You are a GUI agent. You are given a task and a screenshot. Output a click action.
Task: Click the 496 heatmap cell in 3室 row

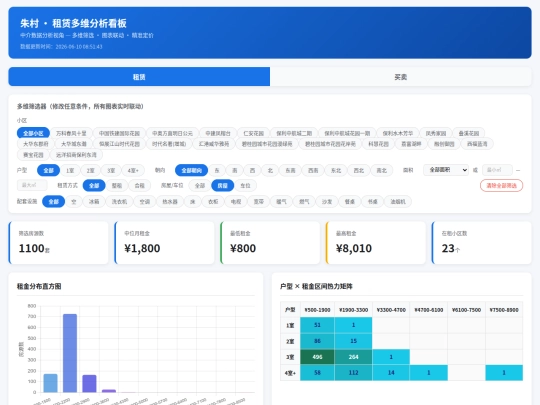(317, 357)
